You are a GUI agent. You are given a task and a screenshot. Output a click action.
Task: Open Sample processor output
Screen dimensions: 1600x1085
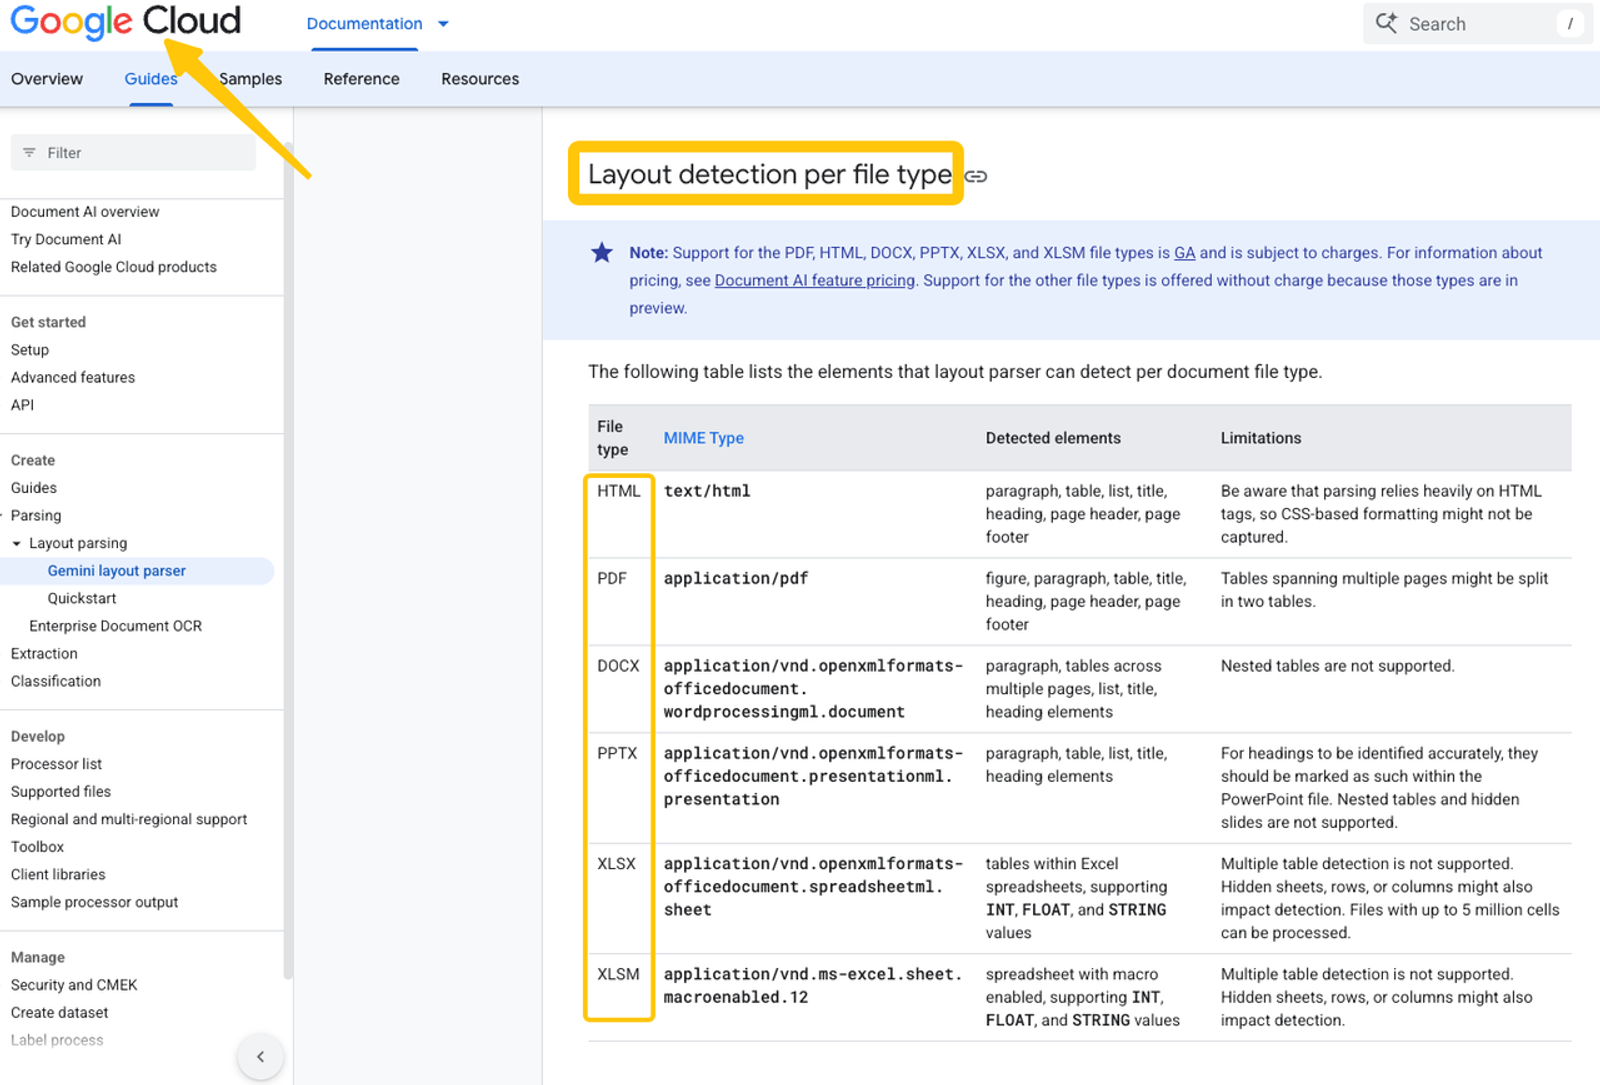tap(95, 902)
